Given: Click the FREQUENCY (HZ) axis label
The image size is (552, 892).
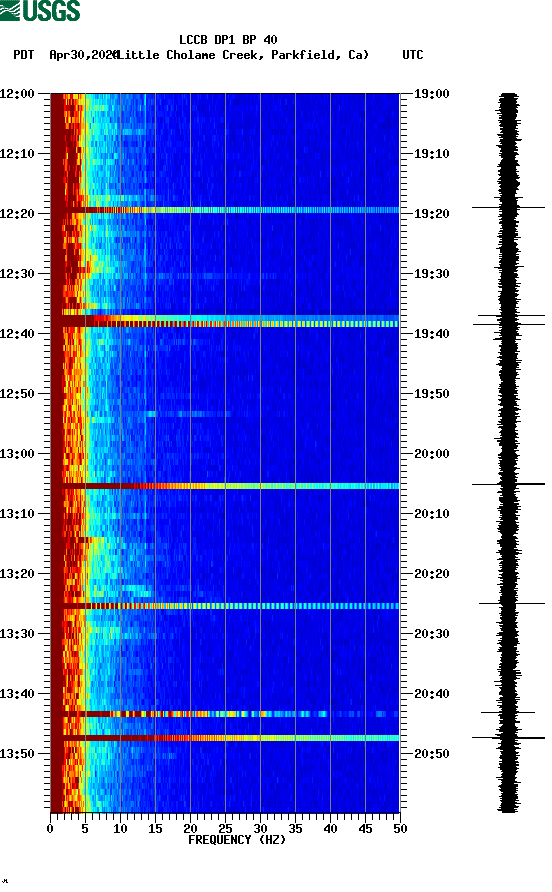Looking at the screenshot, I should click(237, 840).
